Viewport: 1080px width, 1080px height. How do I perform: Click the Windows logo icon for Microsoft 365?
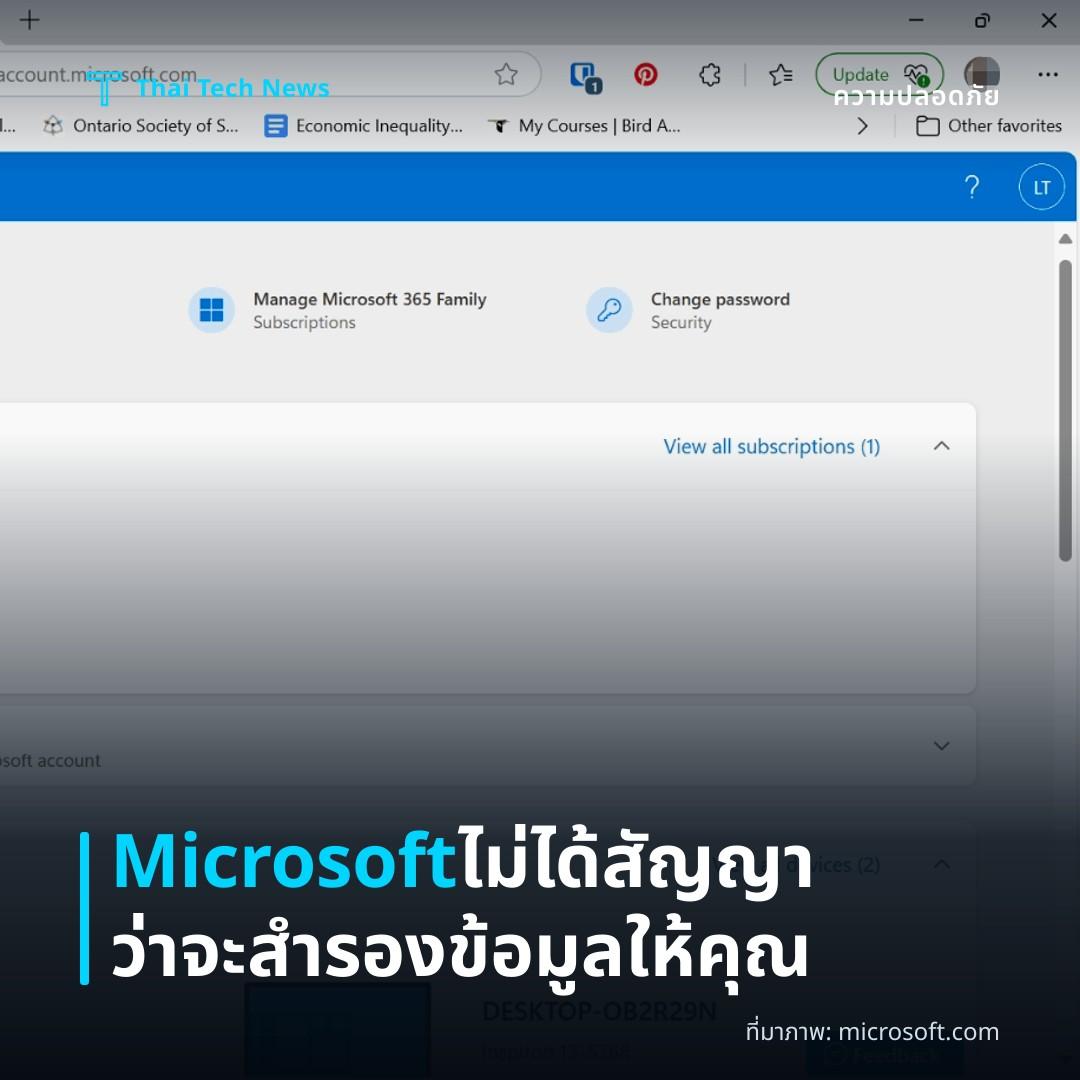tap(211, 310)
